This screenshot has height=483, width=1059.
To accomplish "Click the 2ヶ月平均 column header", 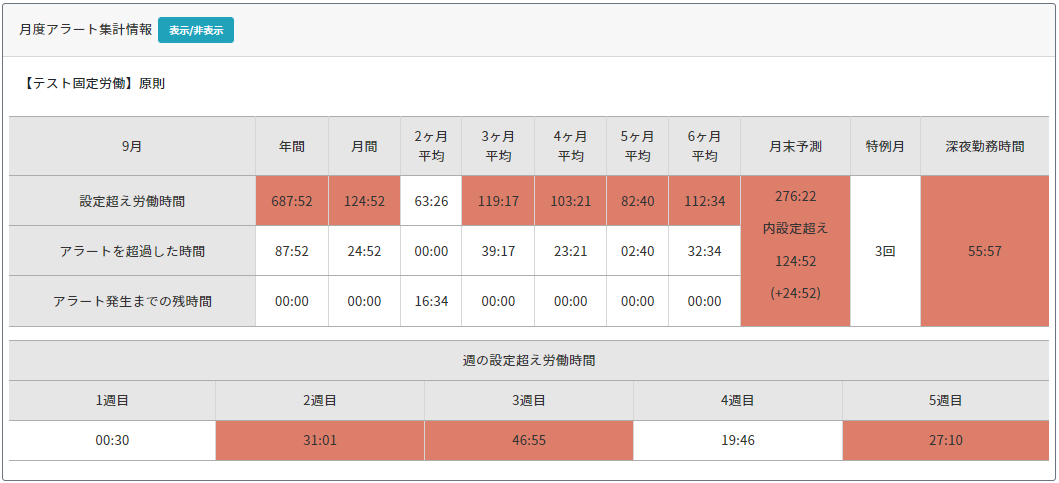I will tap(431, 146).
